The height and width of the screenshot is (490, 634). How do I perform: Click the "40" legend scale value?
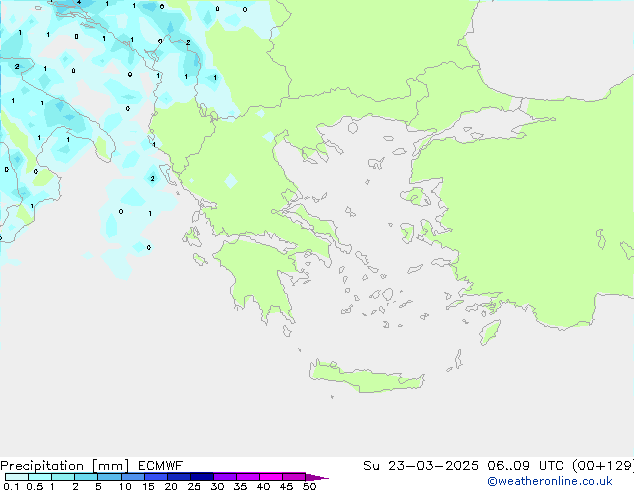point(263,486)
